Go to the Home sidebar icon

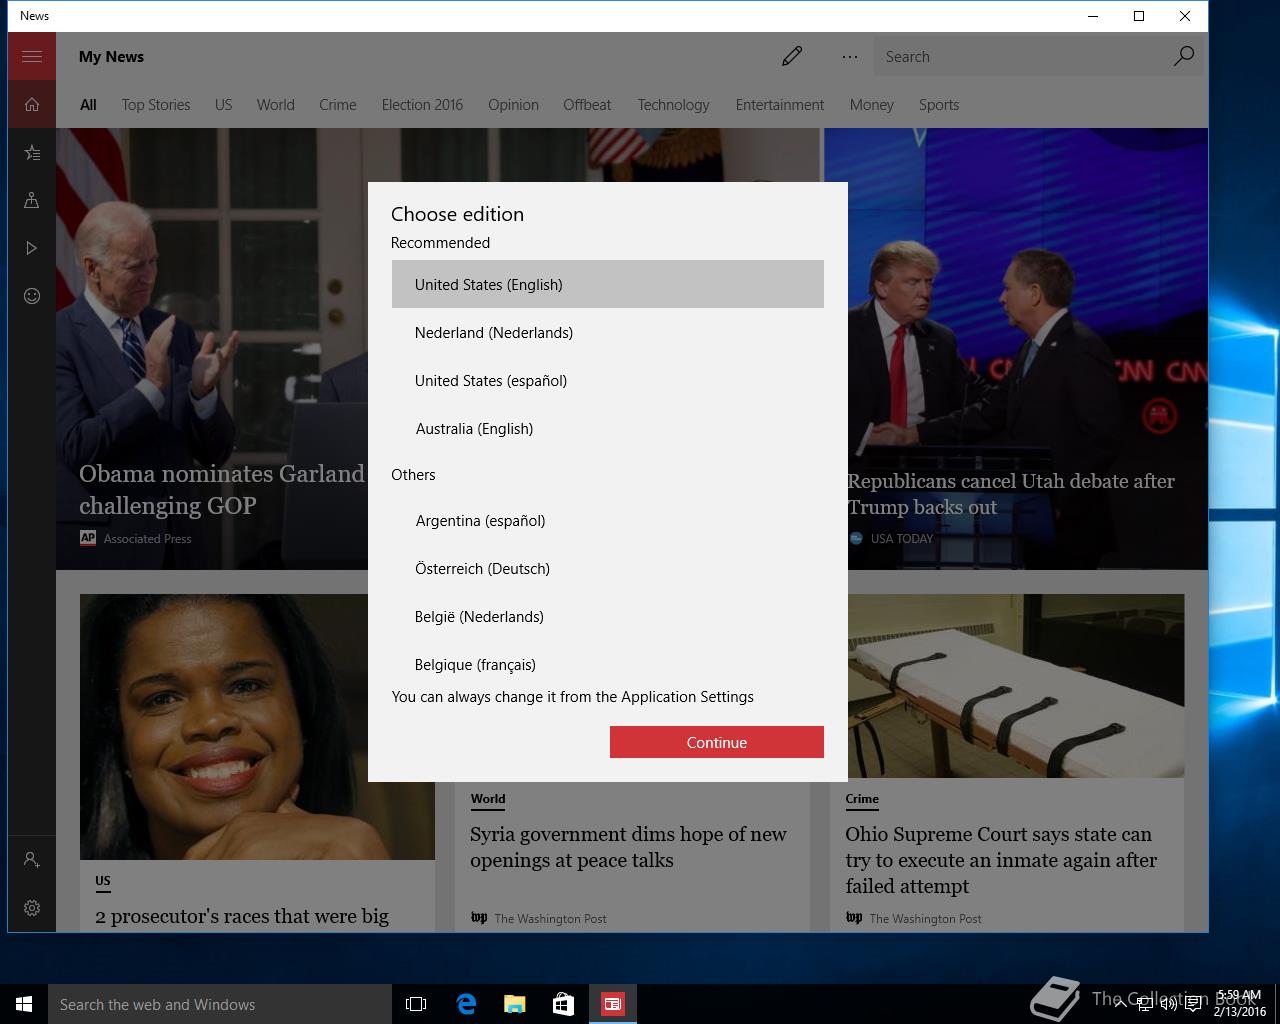click(x=32, y=104)
